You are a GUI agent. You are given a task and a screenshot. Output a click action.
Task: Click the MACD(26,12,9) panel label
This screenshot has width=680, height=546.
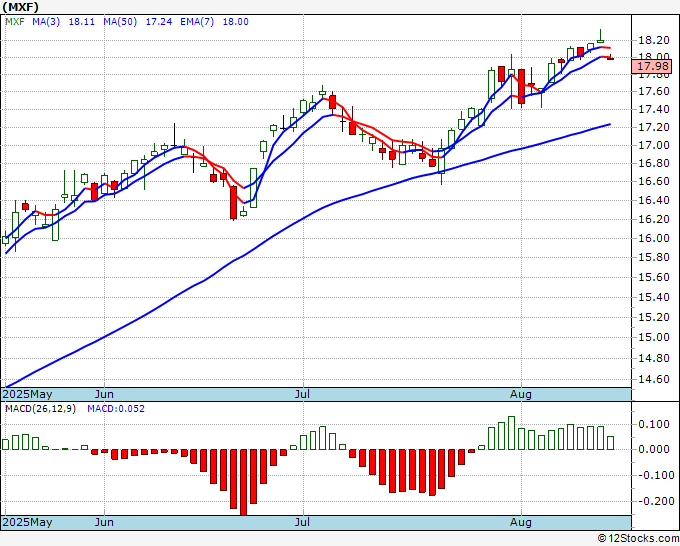pos(40,409)
